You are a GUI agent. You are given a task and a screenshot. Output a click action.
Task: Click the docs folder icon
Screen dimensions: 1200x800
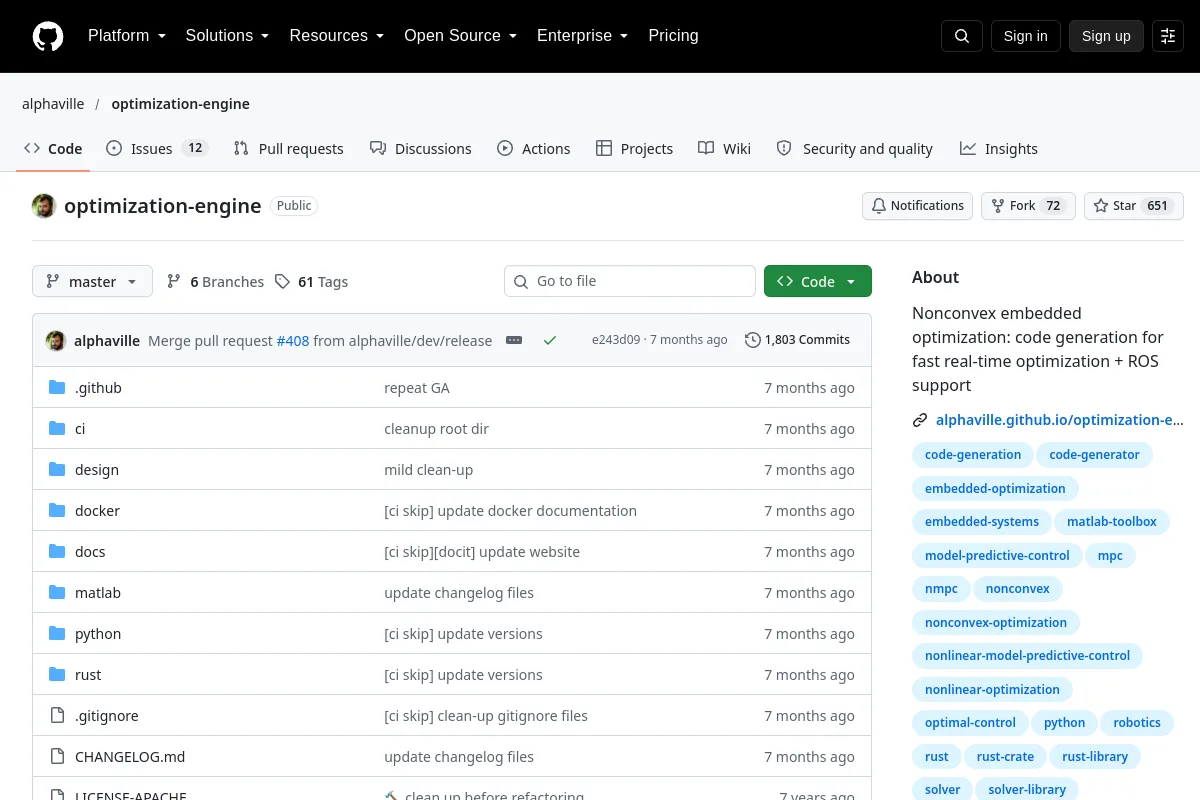click(57, 552)
